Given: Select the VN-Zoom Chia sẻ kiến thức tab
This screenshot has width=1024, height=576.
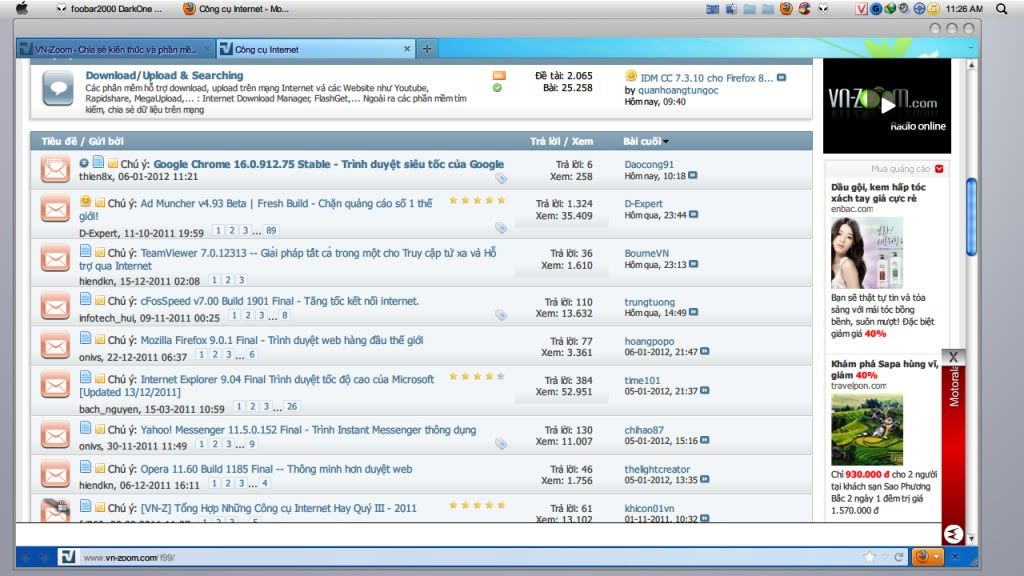Looking at the screenshot, I should (115, 49).
